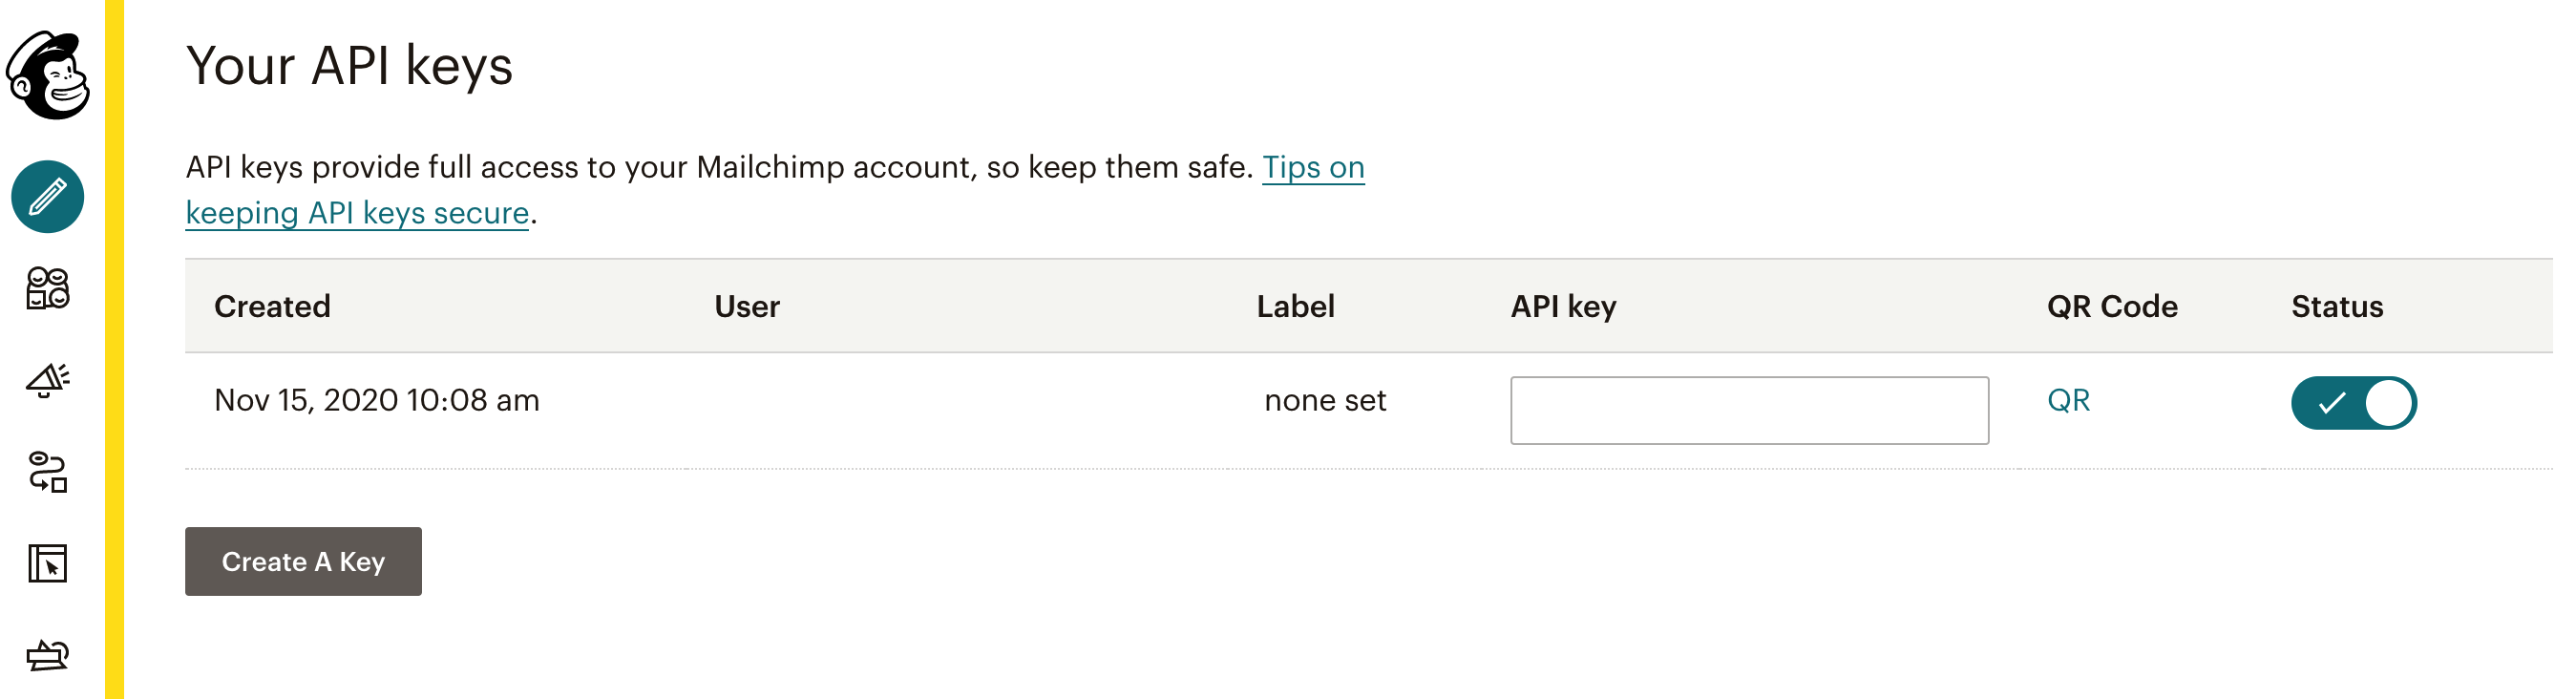Toggle the API key status switch
This screenshot has height=699, width=2576.
pos(2353,403)
